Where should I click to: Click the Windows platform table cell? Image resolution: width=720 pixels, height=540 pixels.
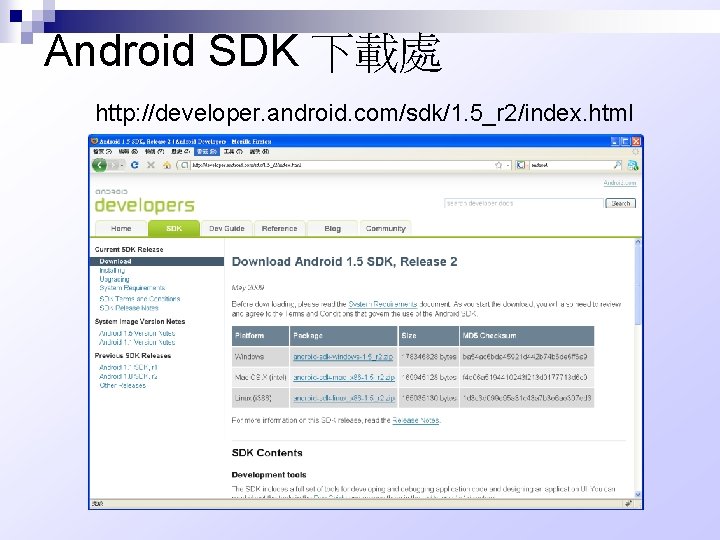tap(260, 357)
